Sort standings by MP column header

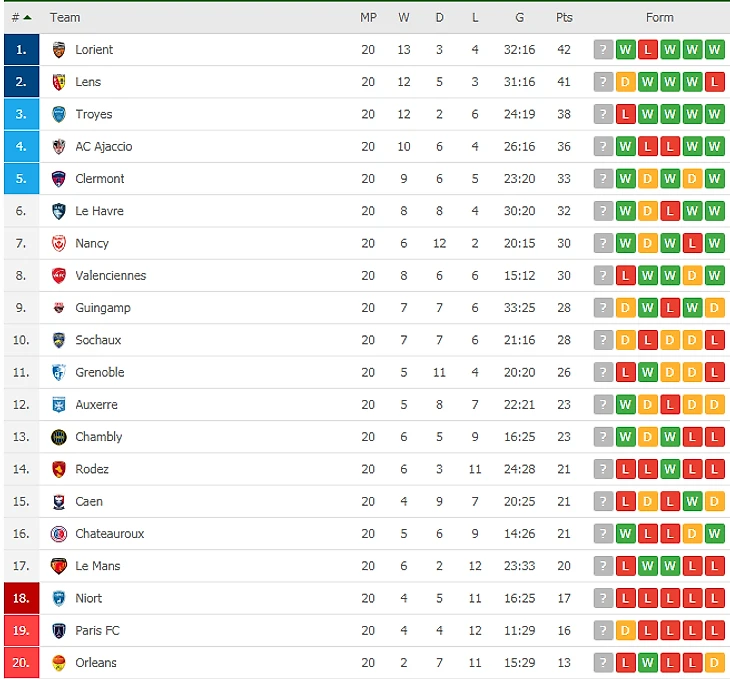pyautogui.click(x=368, y=17)
